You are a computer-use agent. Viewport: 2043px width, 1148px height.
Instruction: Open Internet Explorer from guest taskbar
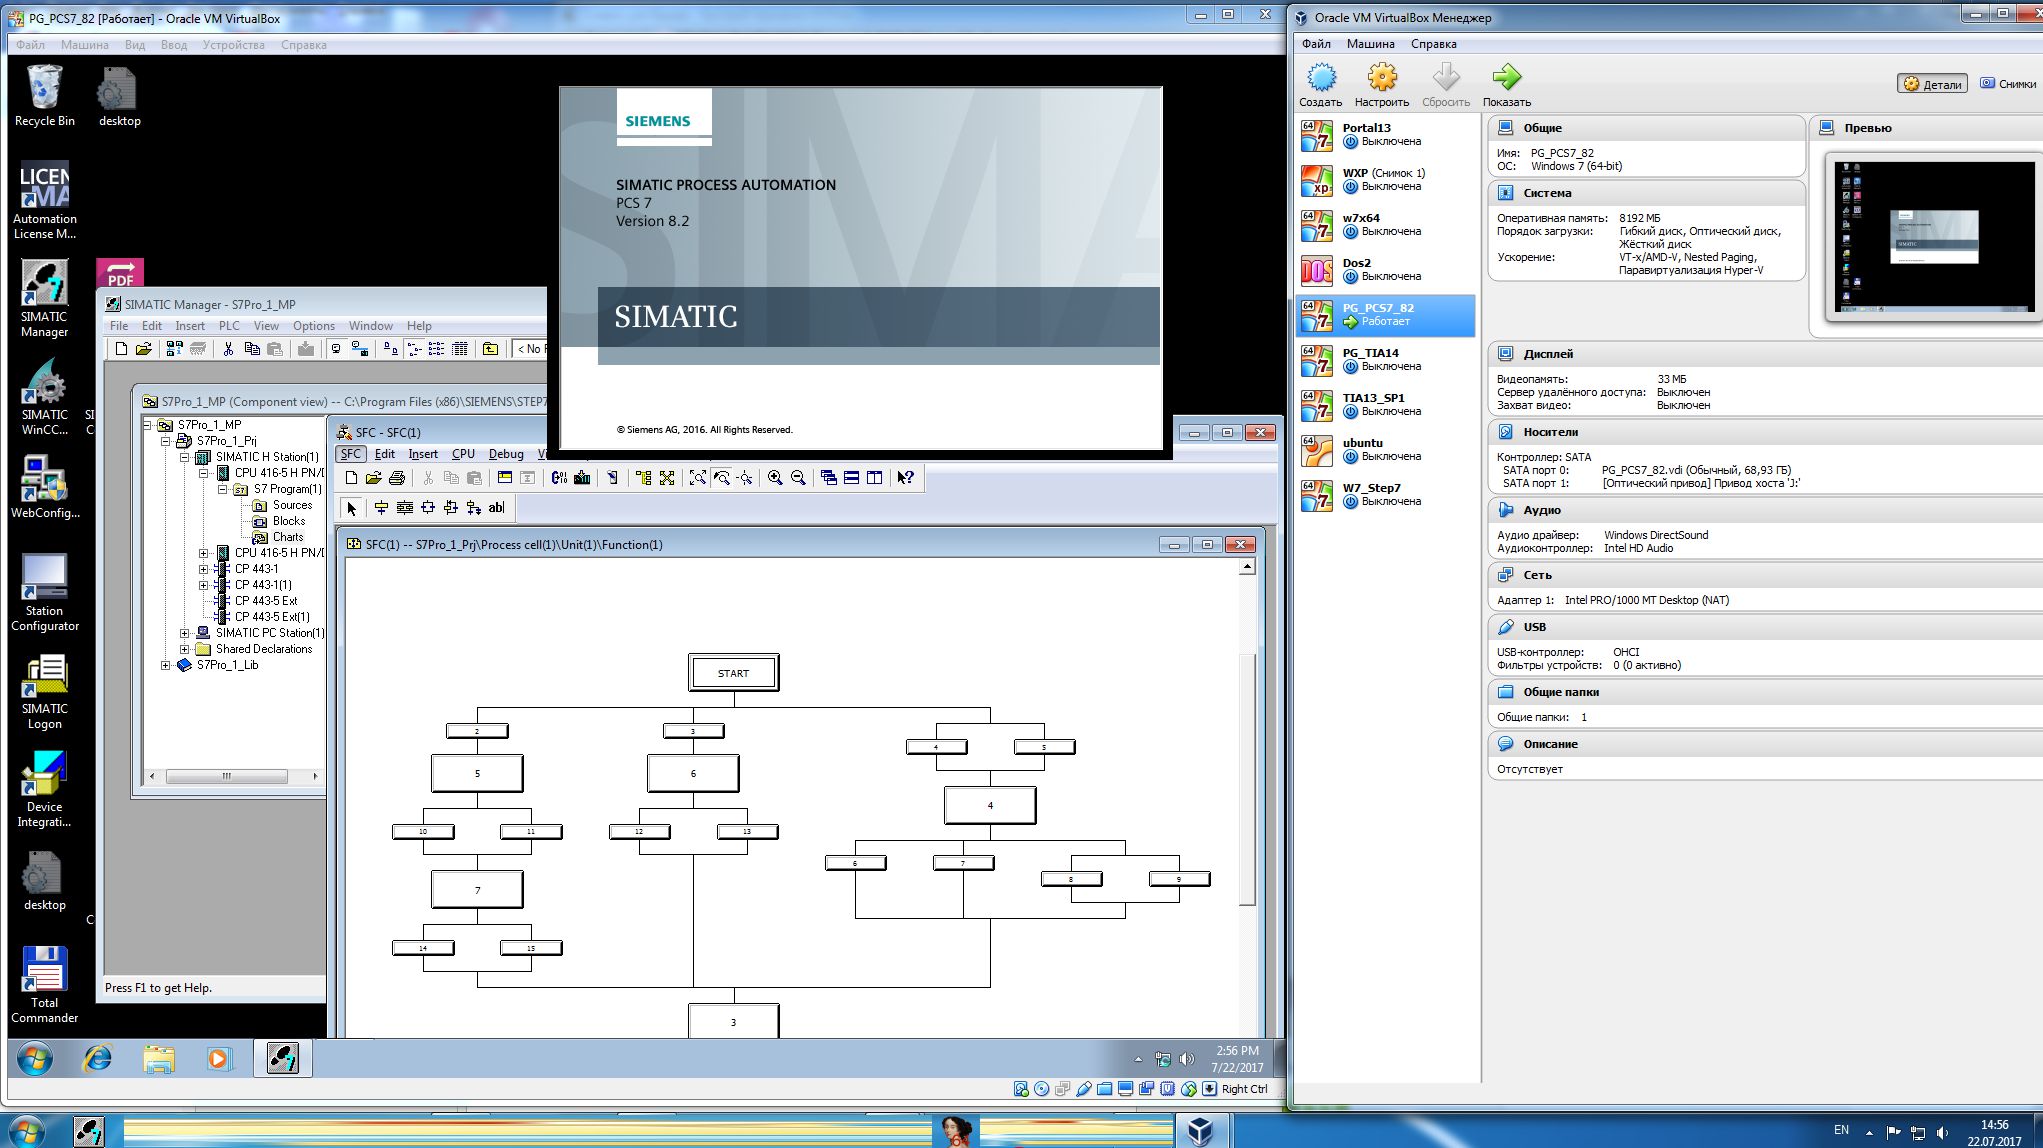pos(98,1058)
